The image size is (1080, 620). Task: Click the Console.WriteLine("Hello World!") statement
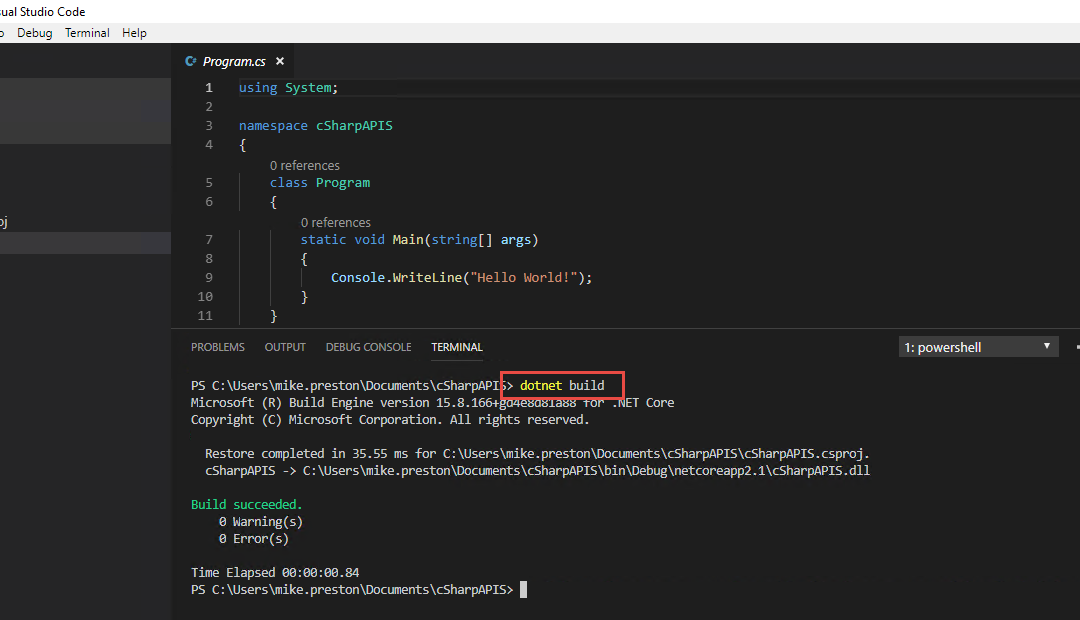point(461,278)
